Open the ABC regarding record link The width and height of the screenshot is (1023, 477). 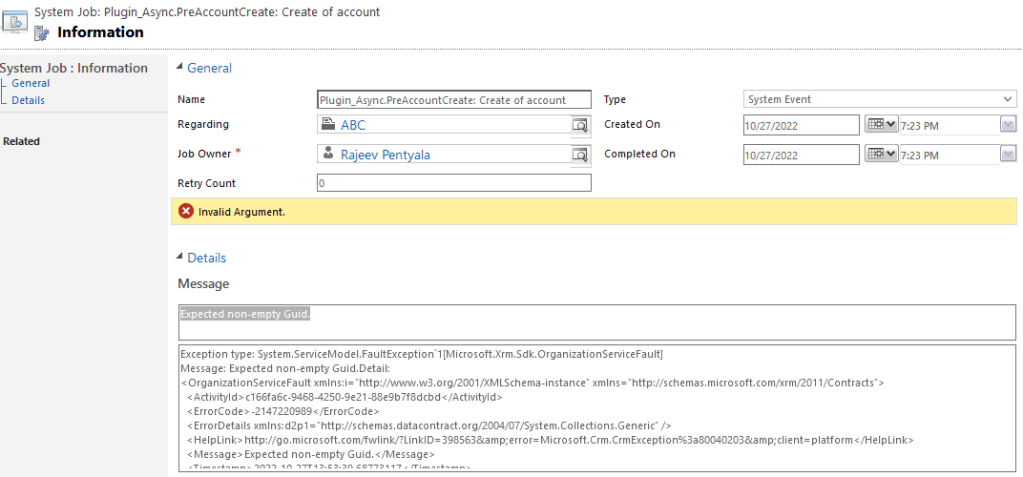click(353, 125)
